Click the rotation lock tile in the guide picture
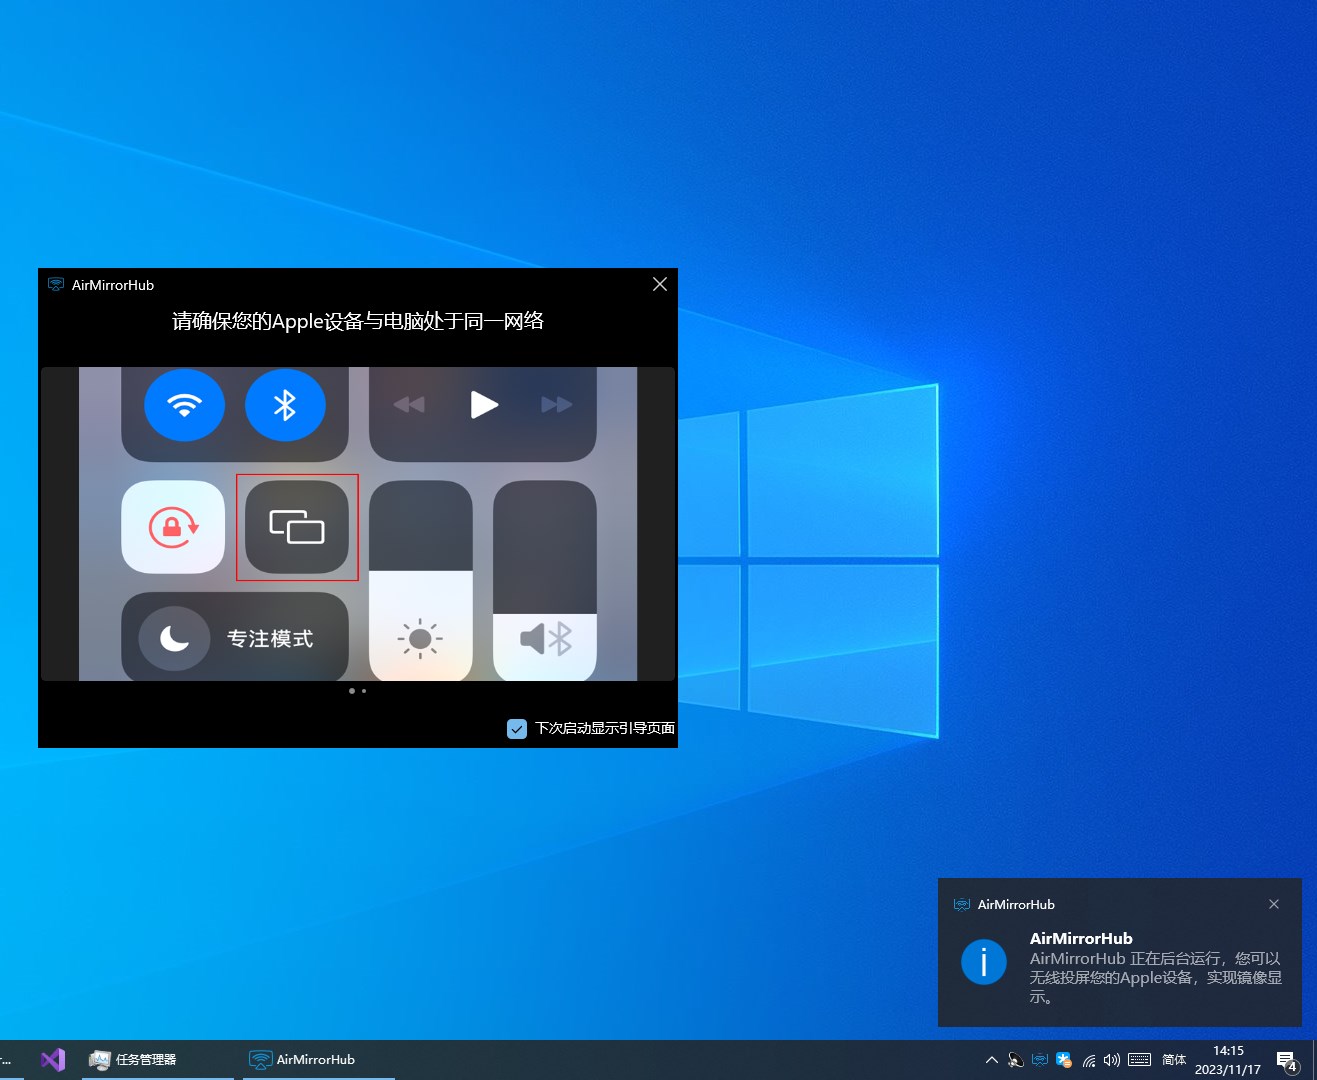Viewport: 1317px width, 1080px height. (x=173, y=527)
